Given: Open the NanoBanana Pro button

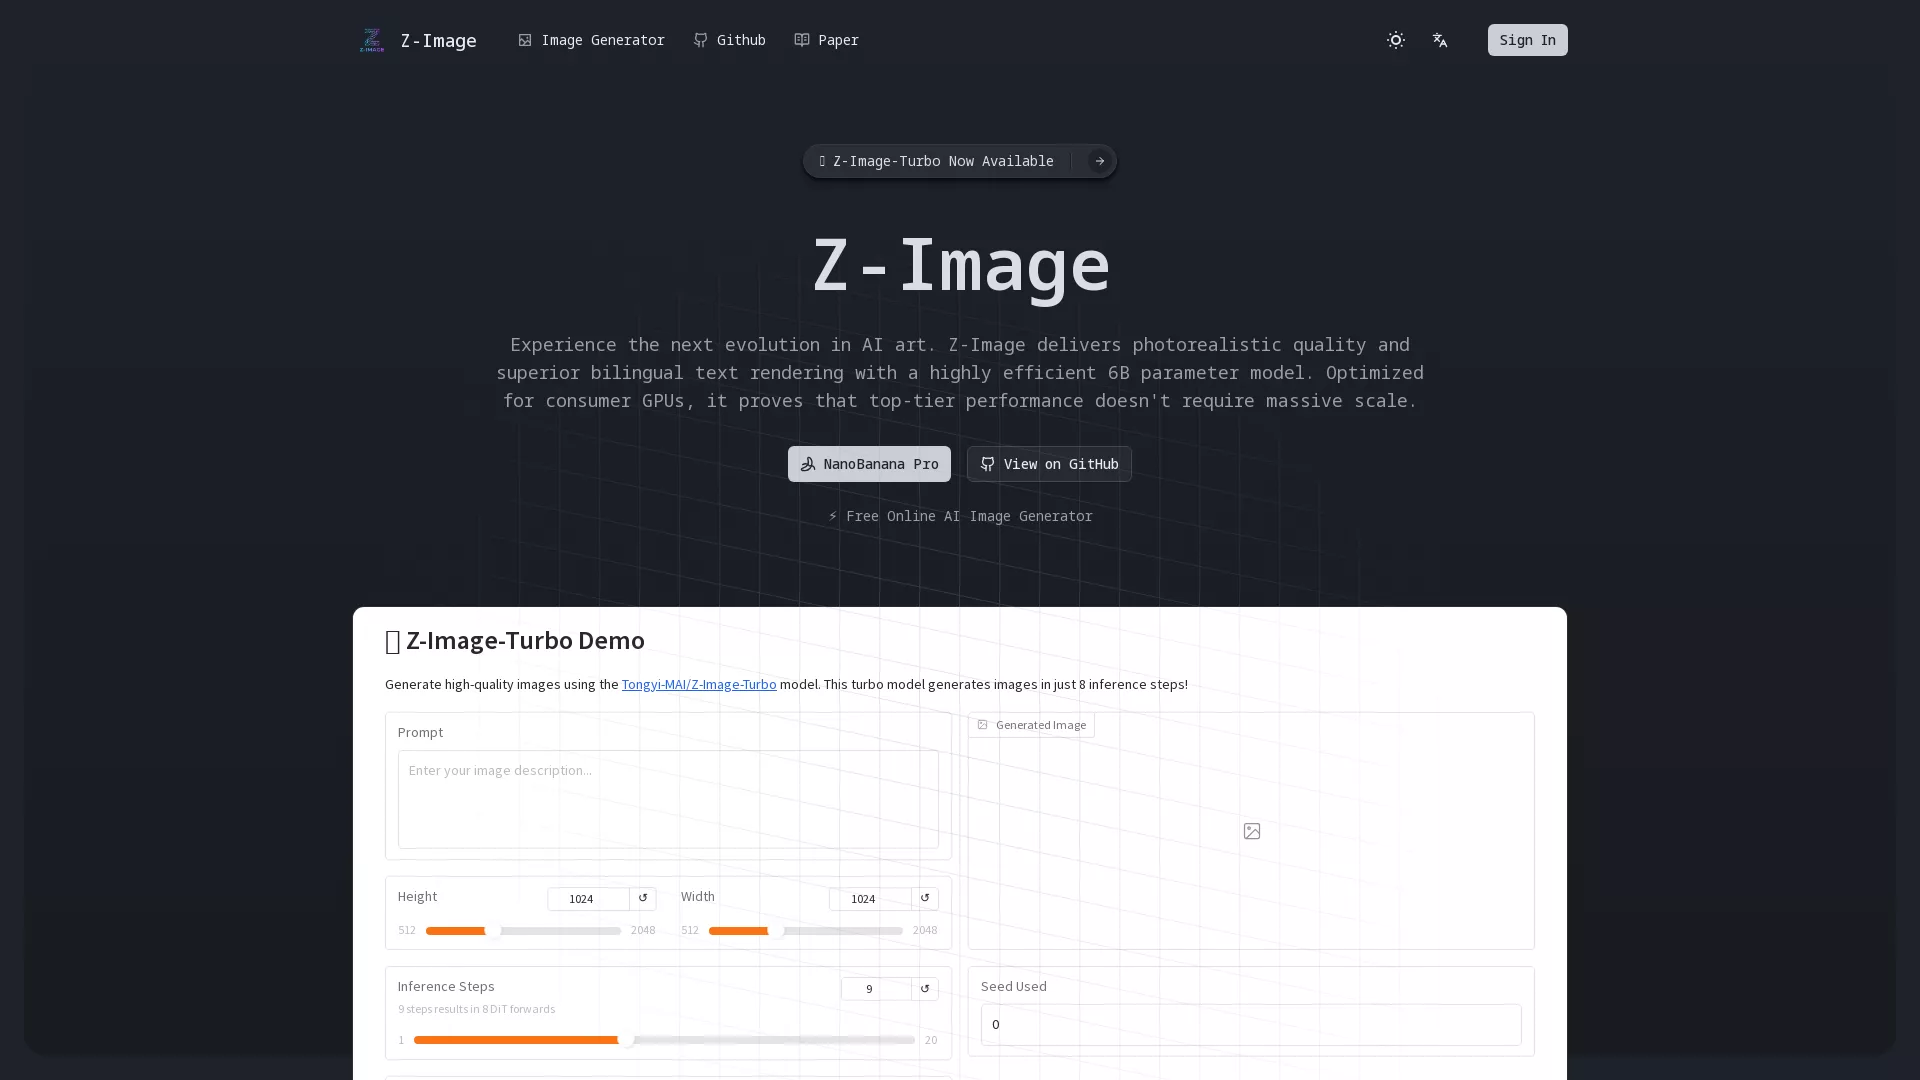Looking at the screenshot, I should point(868,464).
